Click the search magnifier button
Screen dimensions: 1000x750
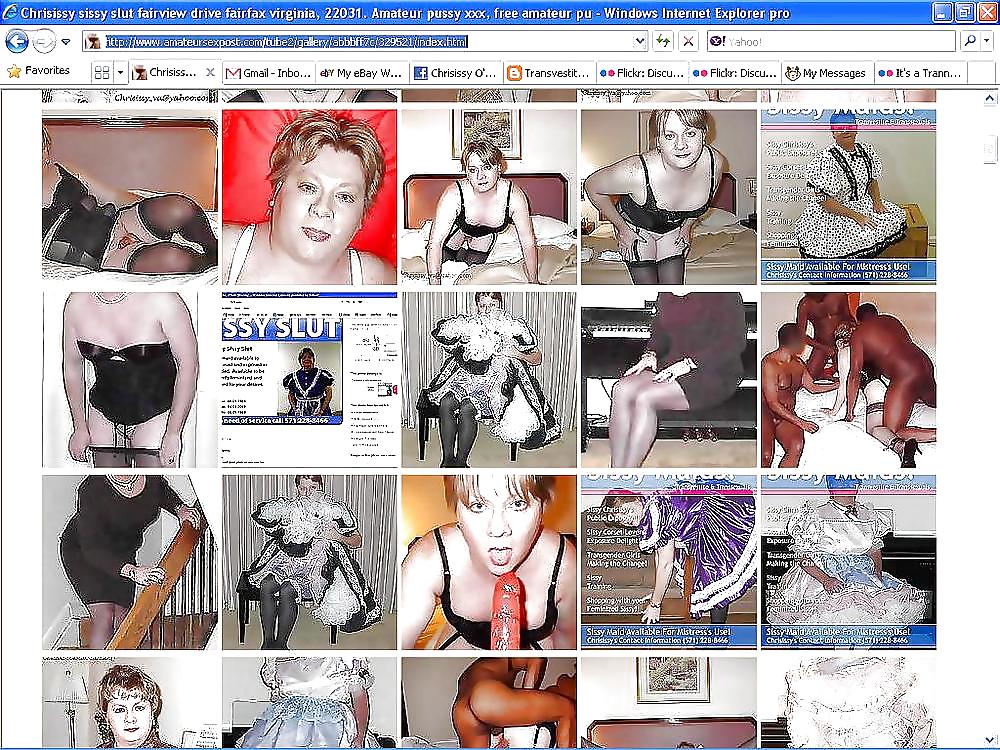coord(966,42)
